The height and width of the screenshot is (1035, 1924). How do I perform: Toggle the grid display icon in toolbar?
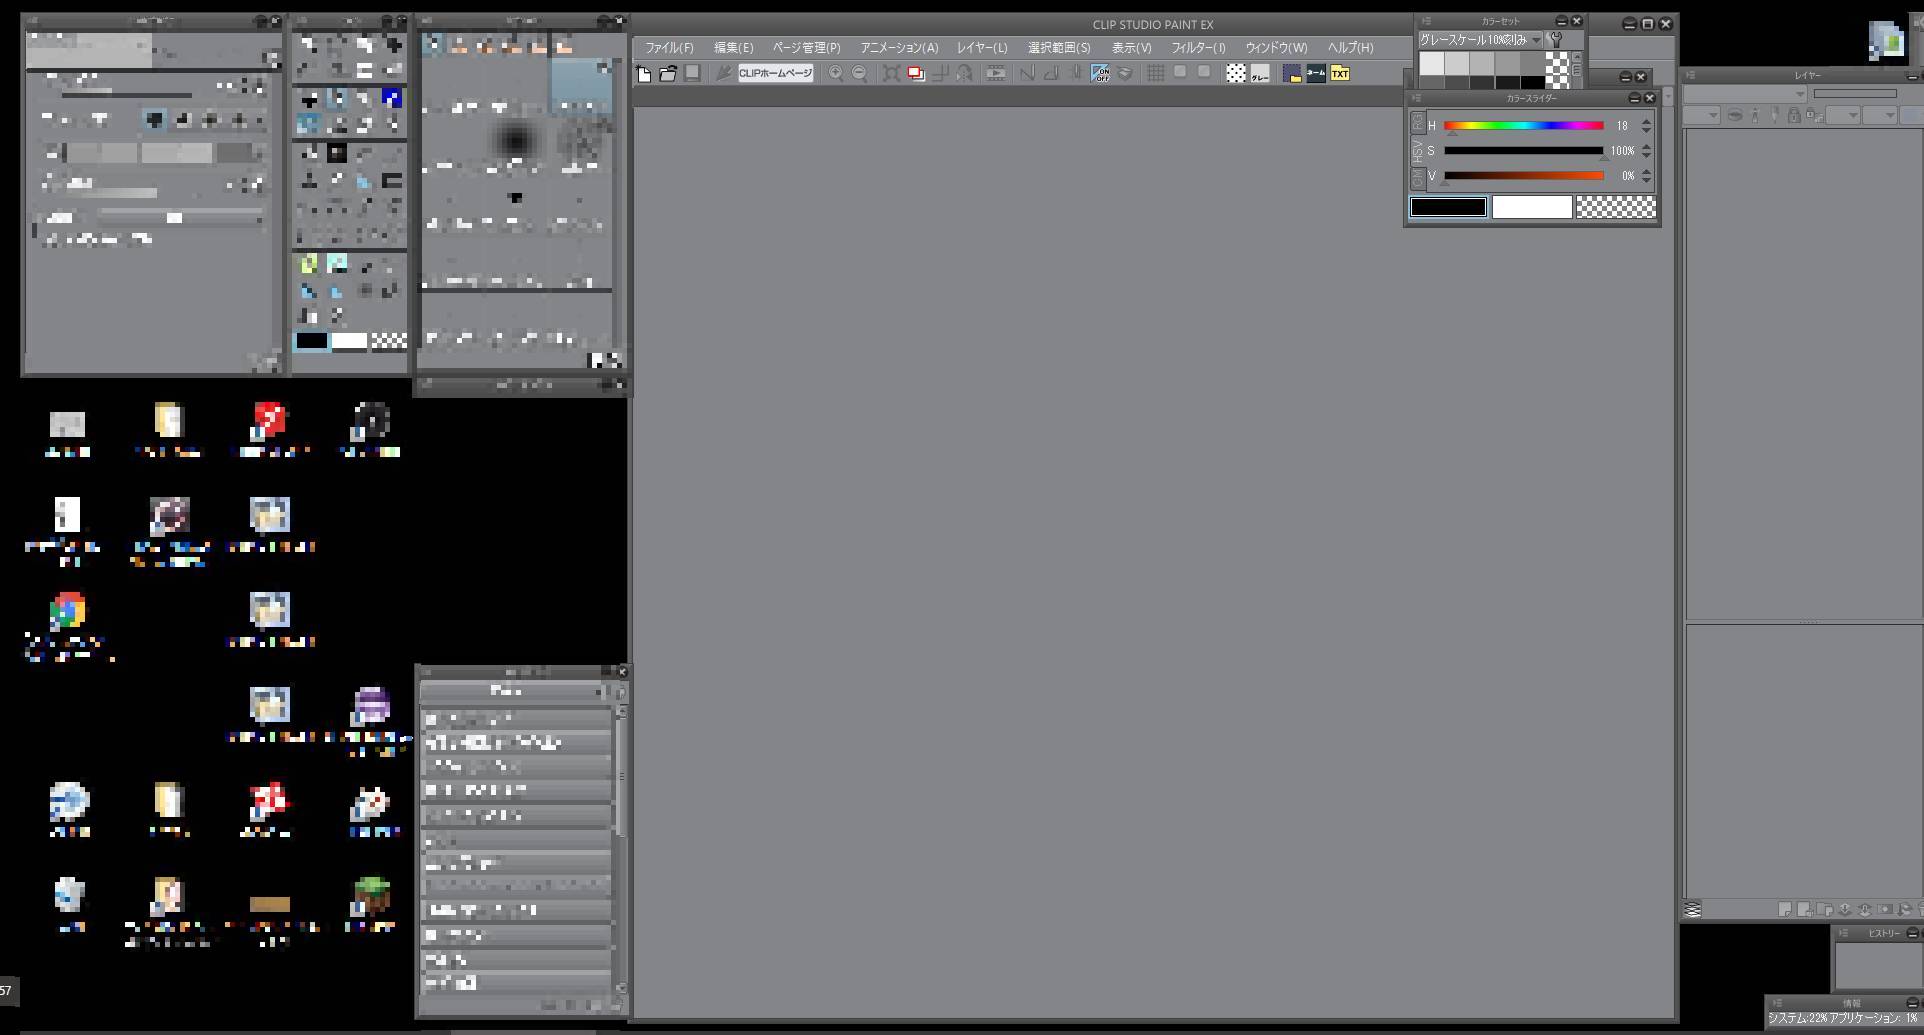point(1155,73)
